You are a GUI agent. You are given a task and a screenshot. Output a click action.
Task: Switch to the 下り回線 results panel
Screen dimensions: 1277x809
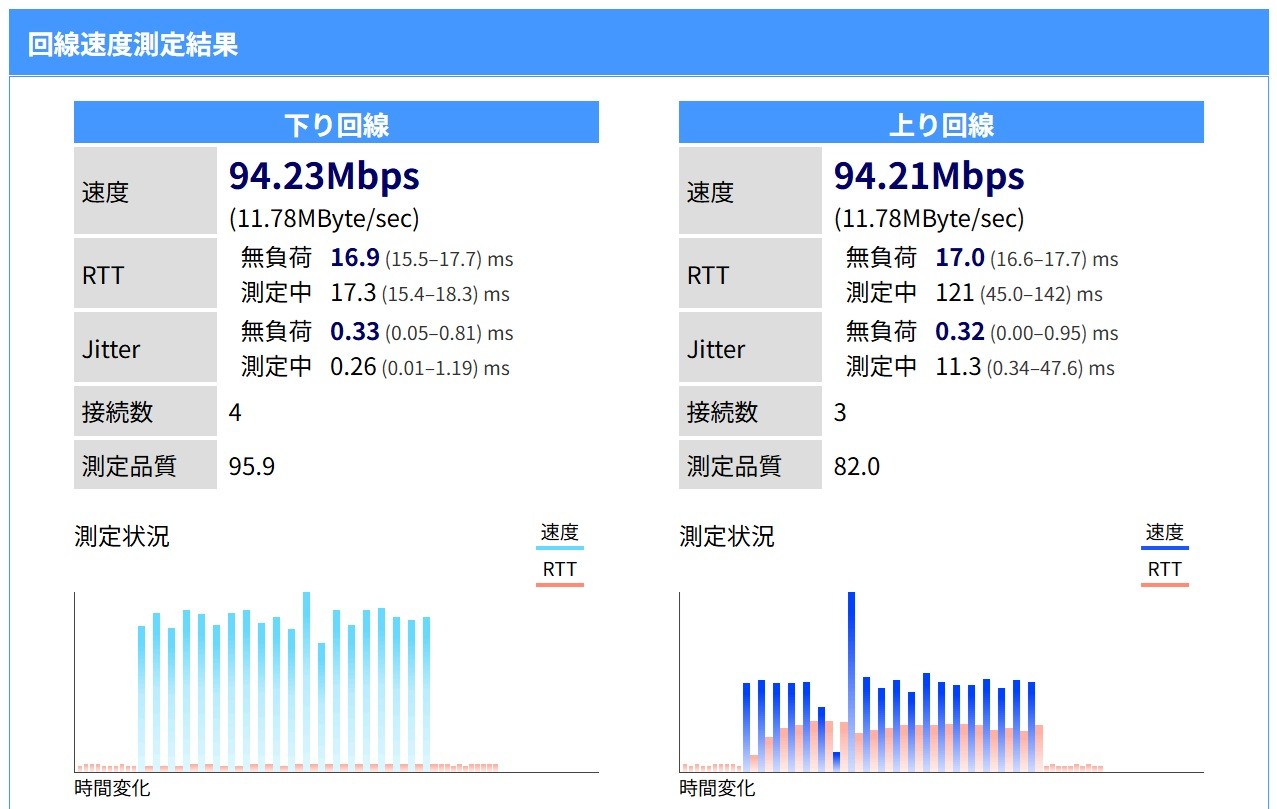[336, 122]
